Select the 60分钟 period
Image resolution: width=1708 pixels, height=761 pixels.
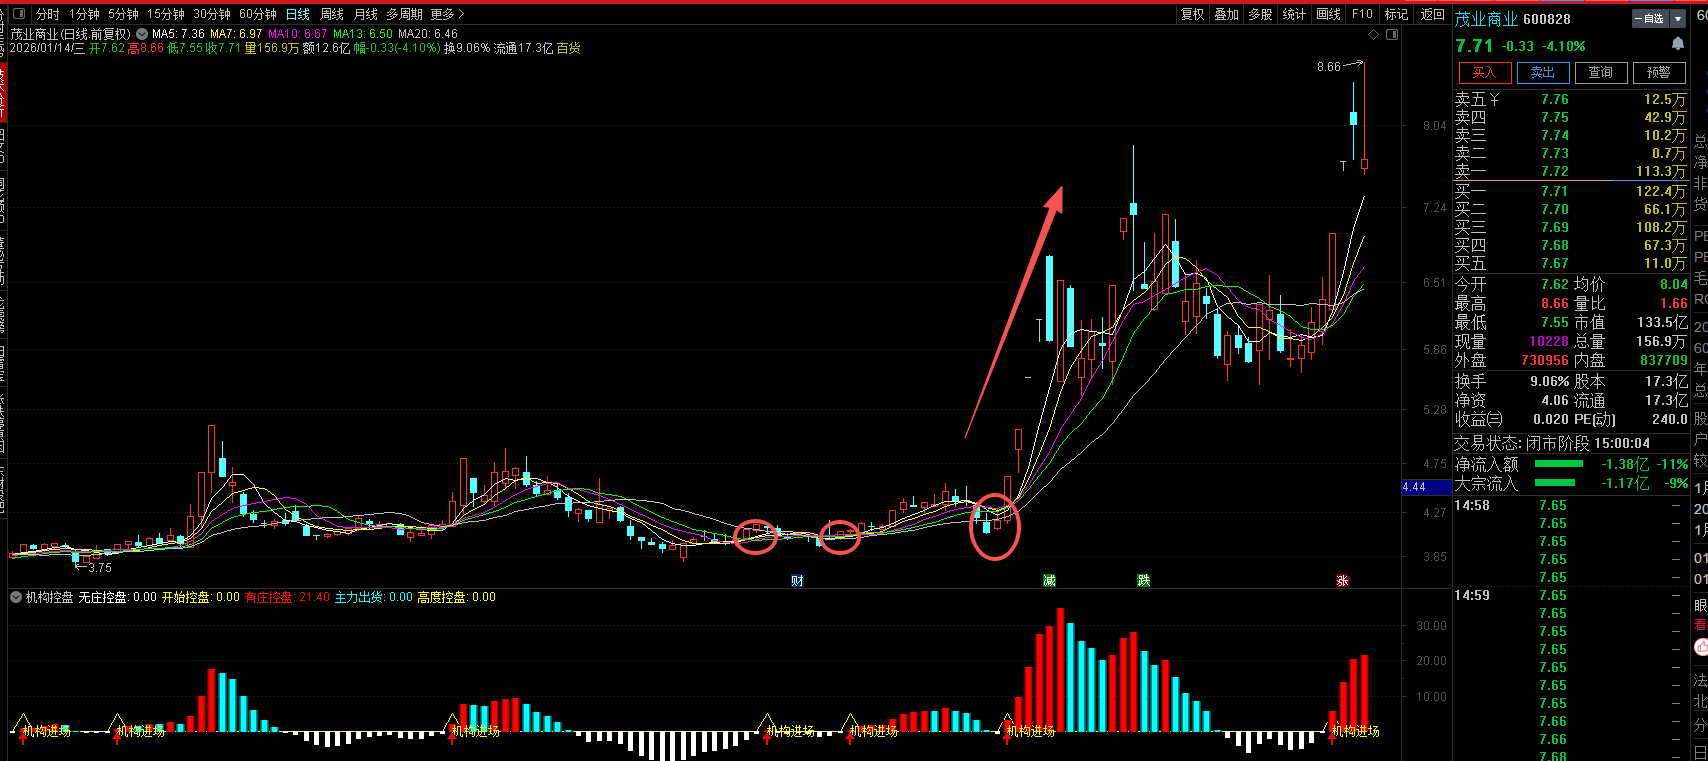point(257,14)
